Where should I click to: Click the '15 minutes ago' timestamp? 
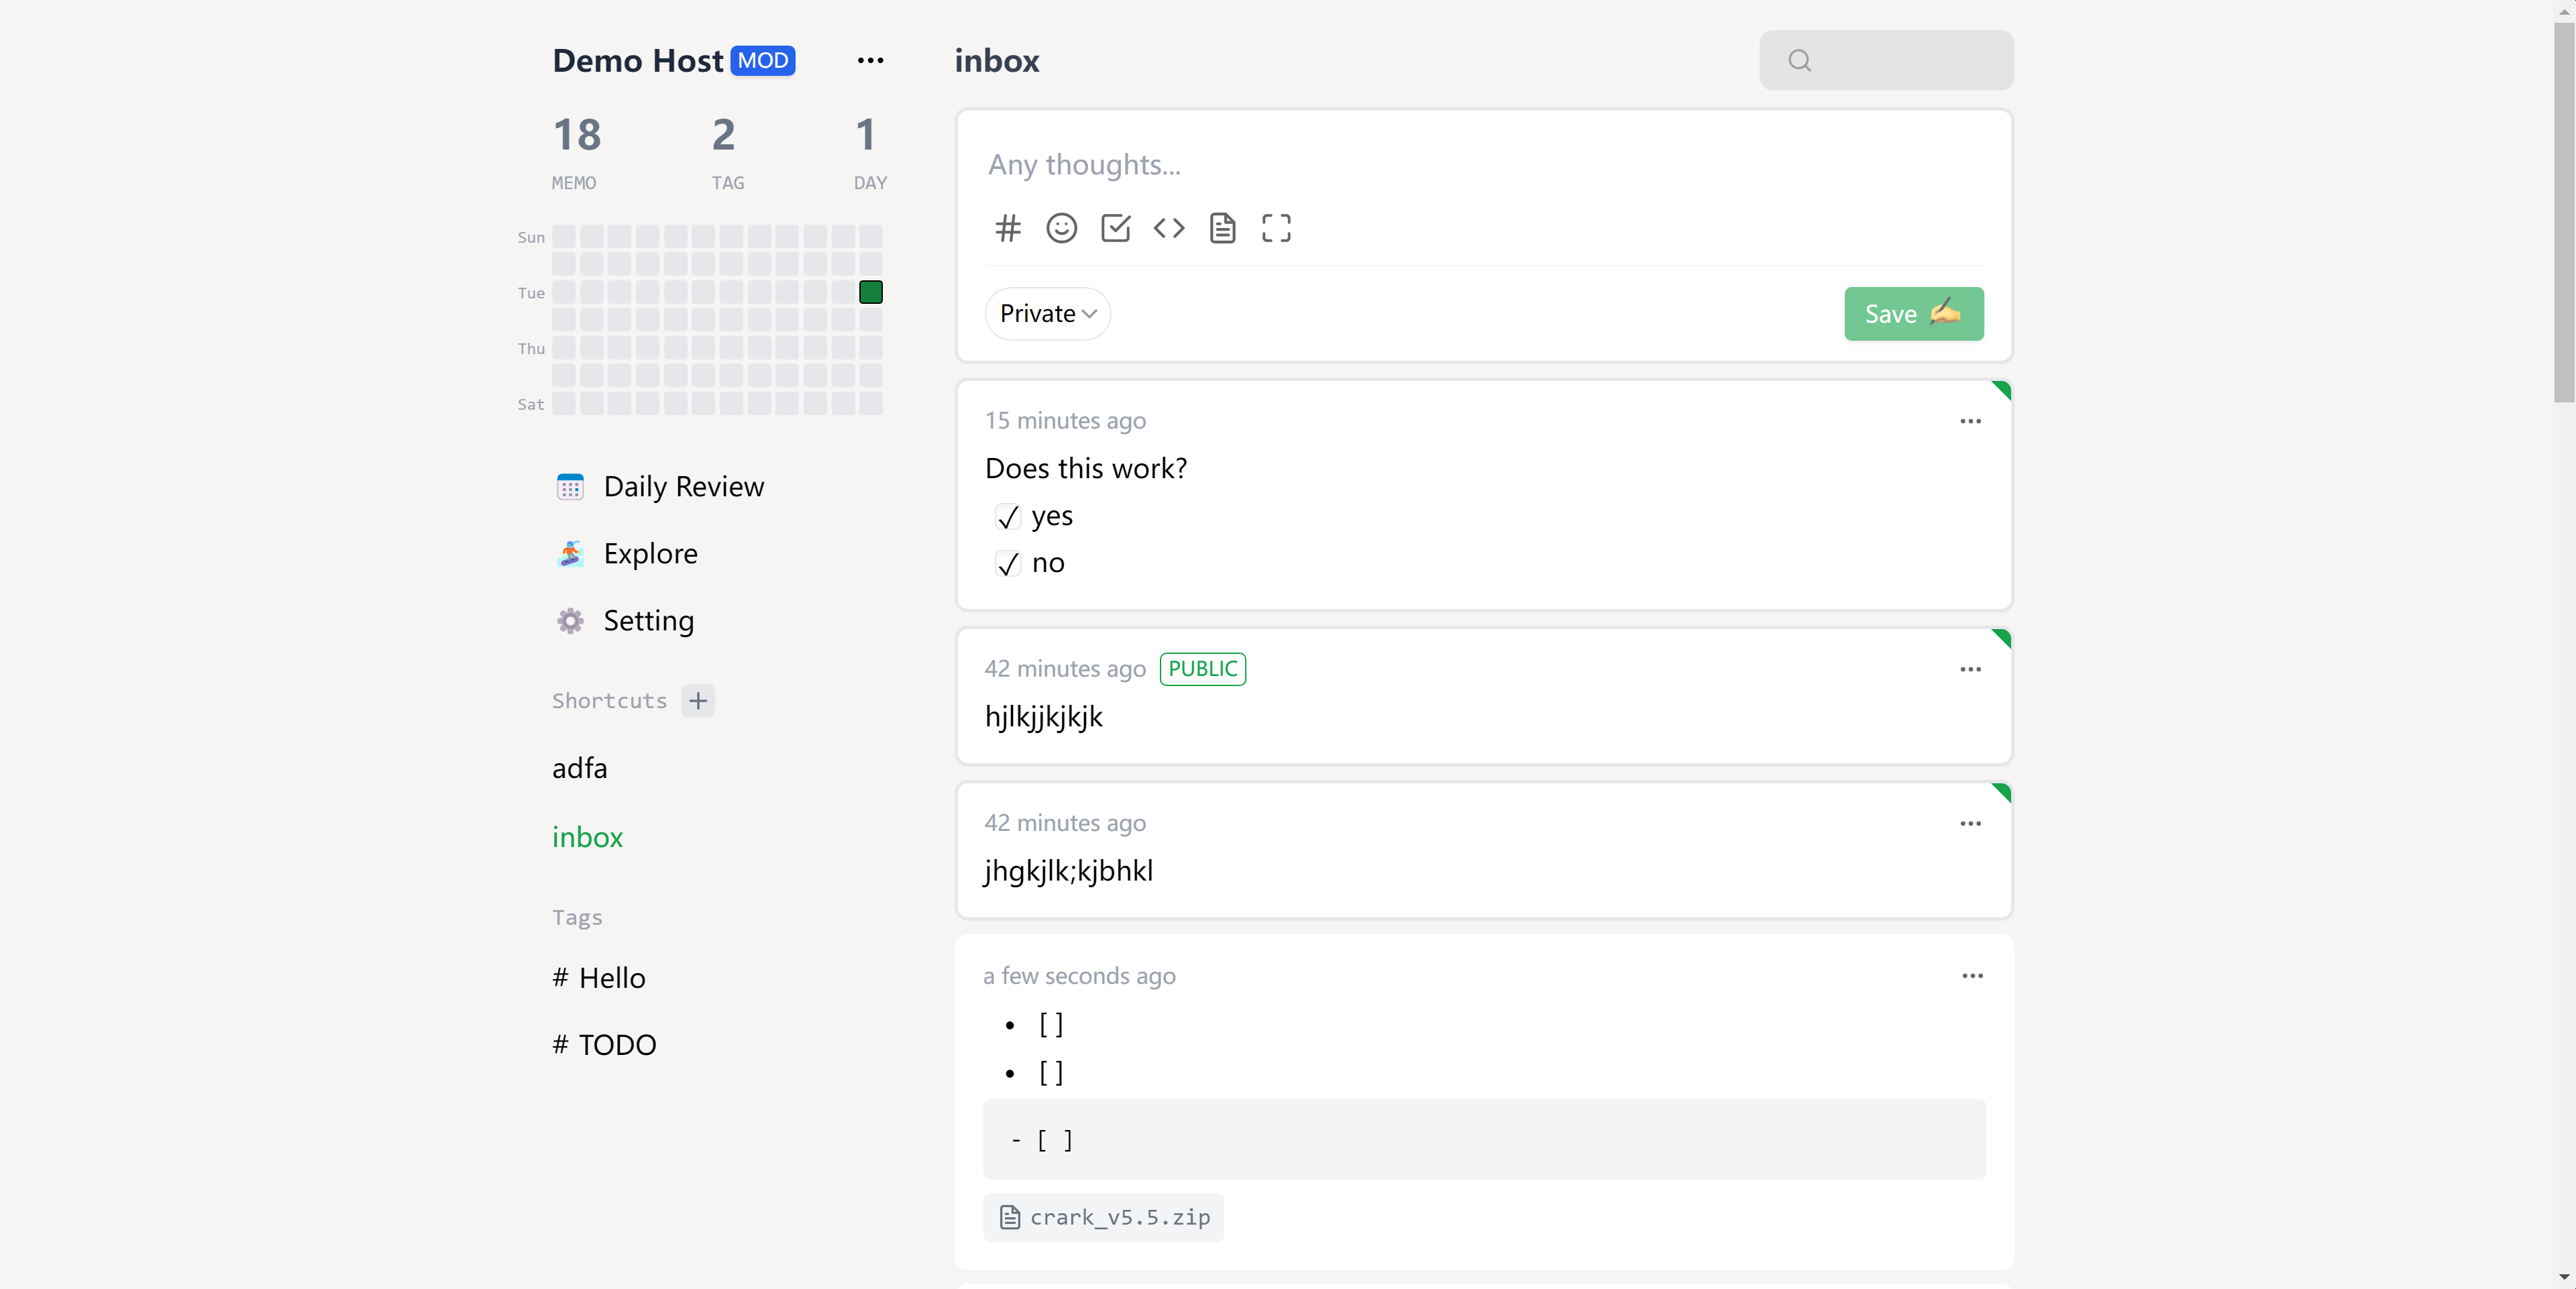coord(1065,421)
